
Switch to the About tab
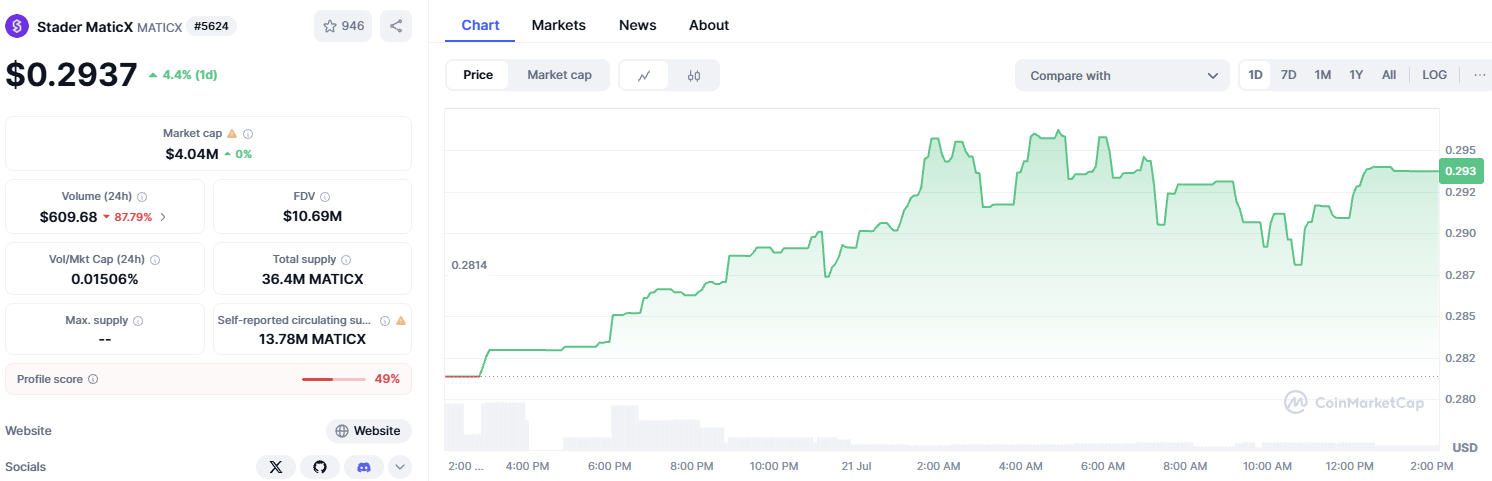coord(709,25)
